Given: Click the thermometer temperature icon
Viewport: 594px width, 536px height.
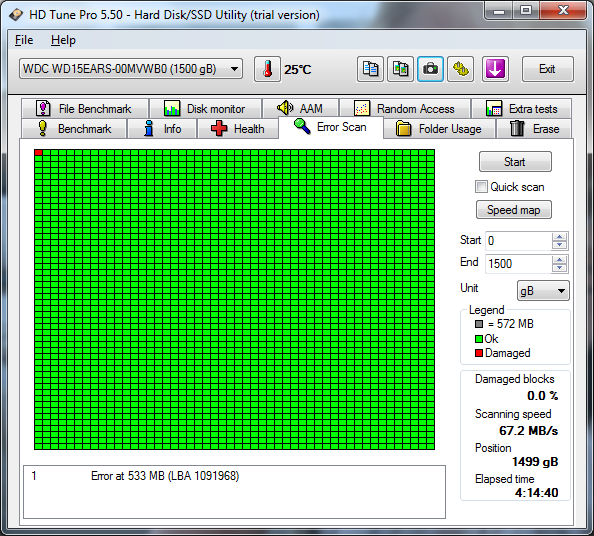Looking at the screenshot, I should 267,69.
